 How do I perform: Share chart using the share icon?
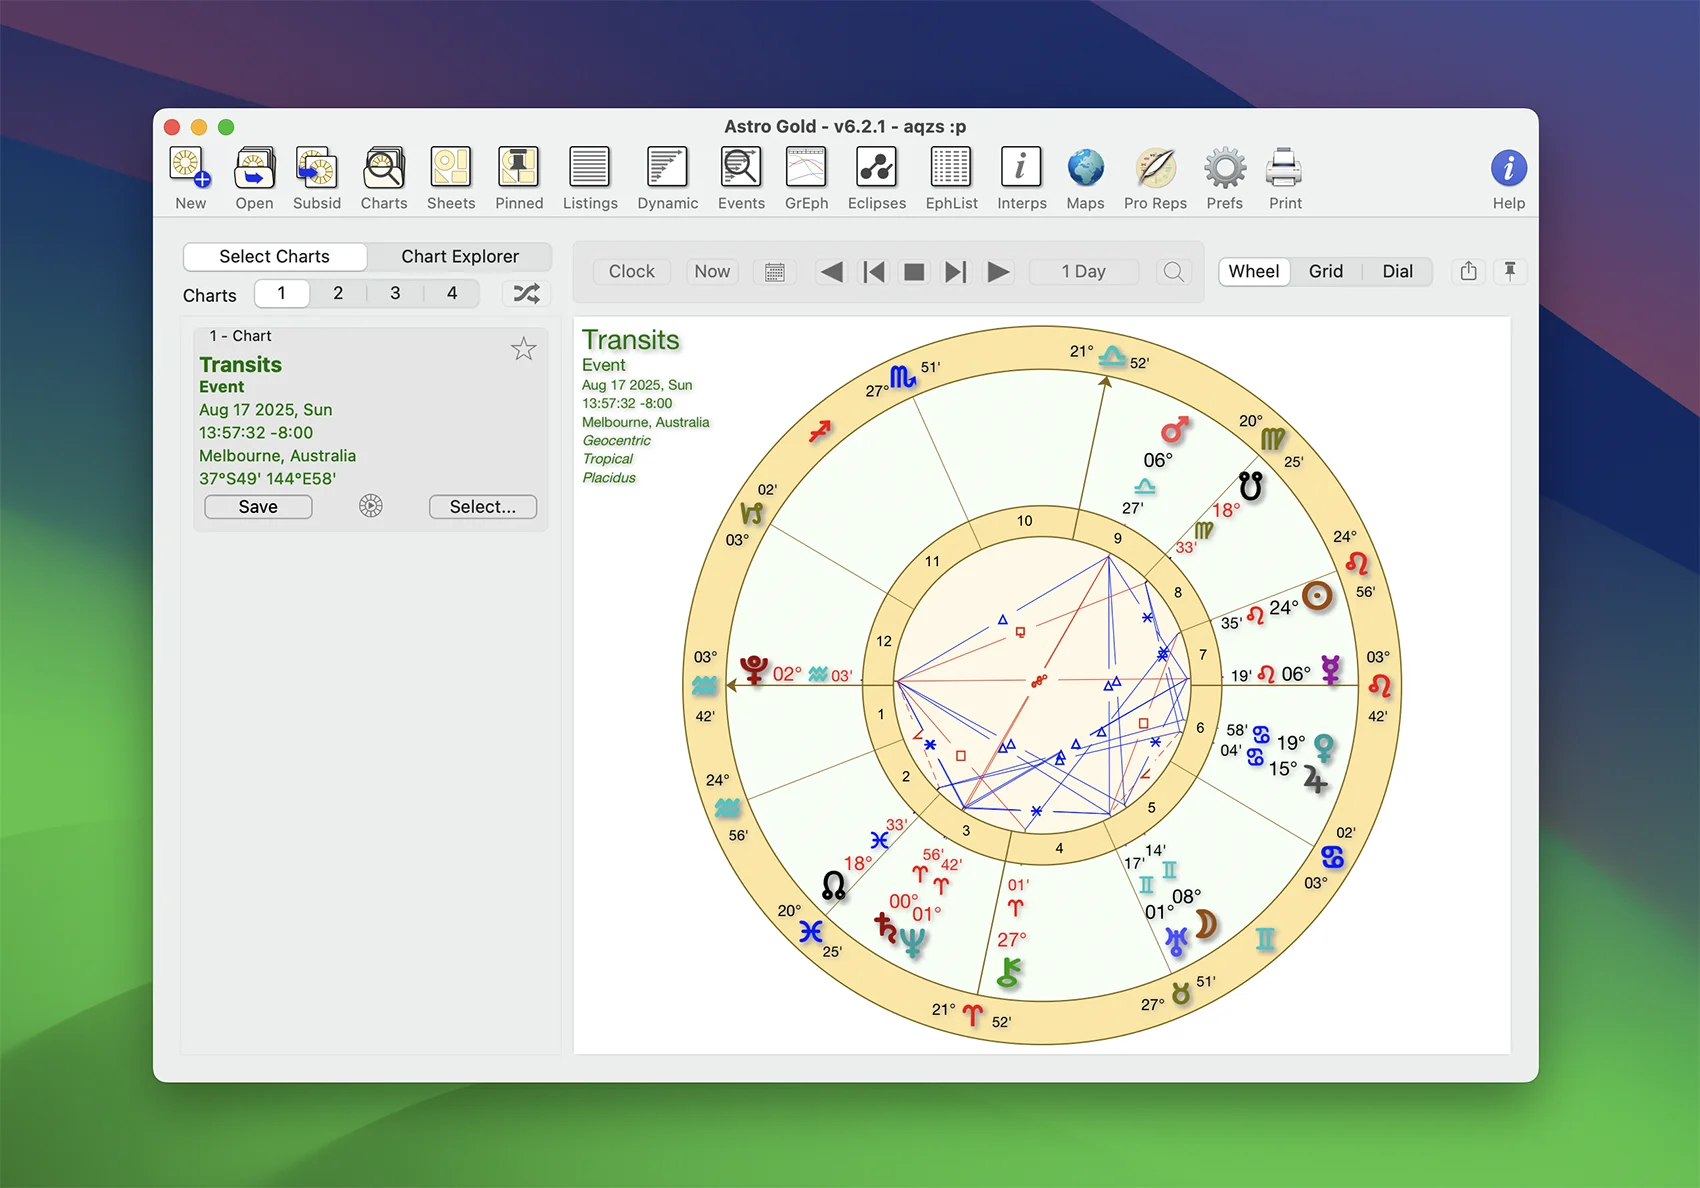point(1468,271)
